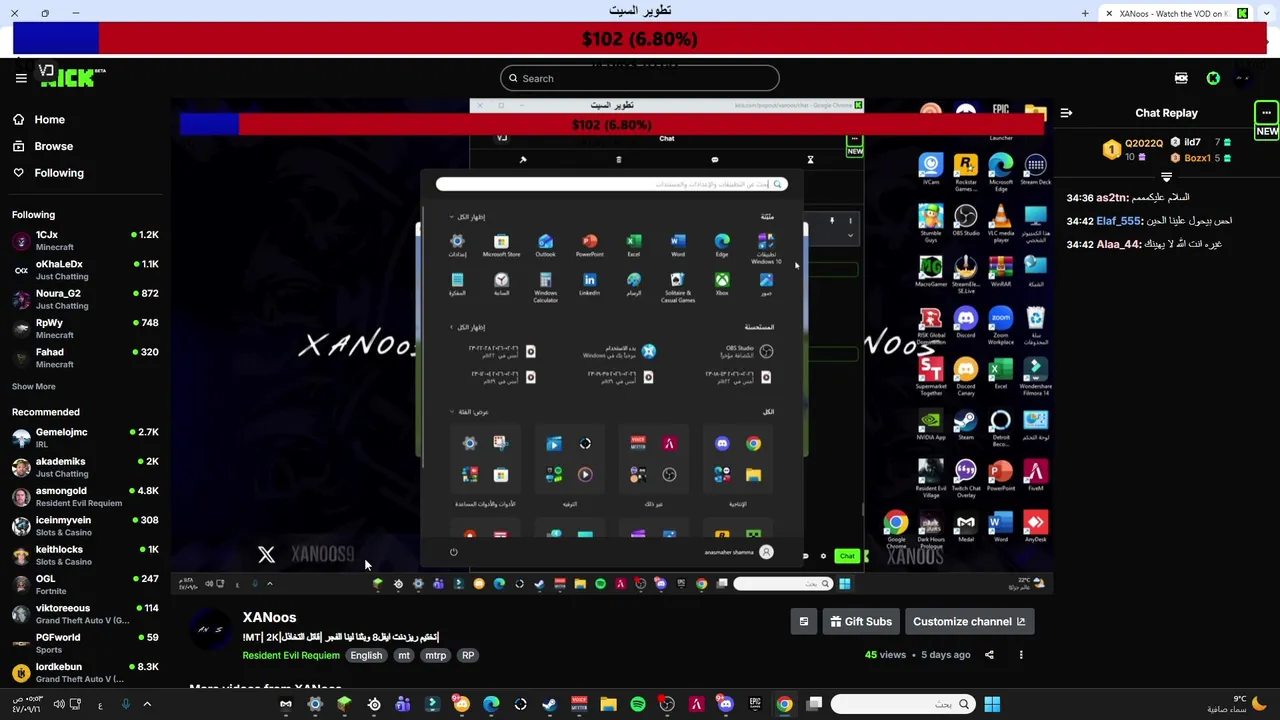
Task: Open Discord from the taskbar
Action: 726,704
